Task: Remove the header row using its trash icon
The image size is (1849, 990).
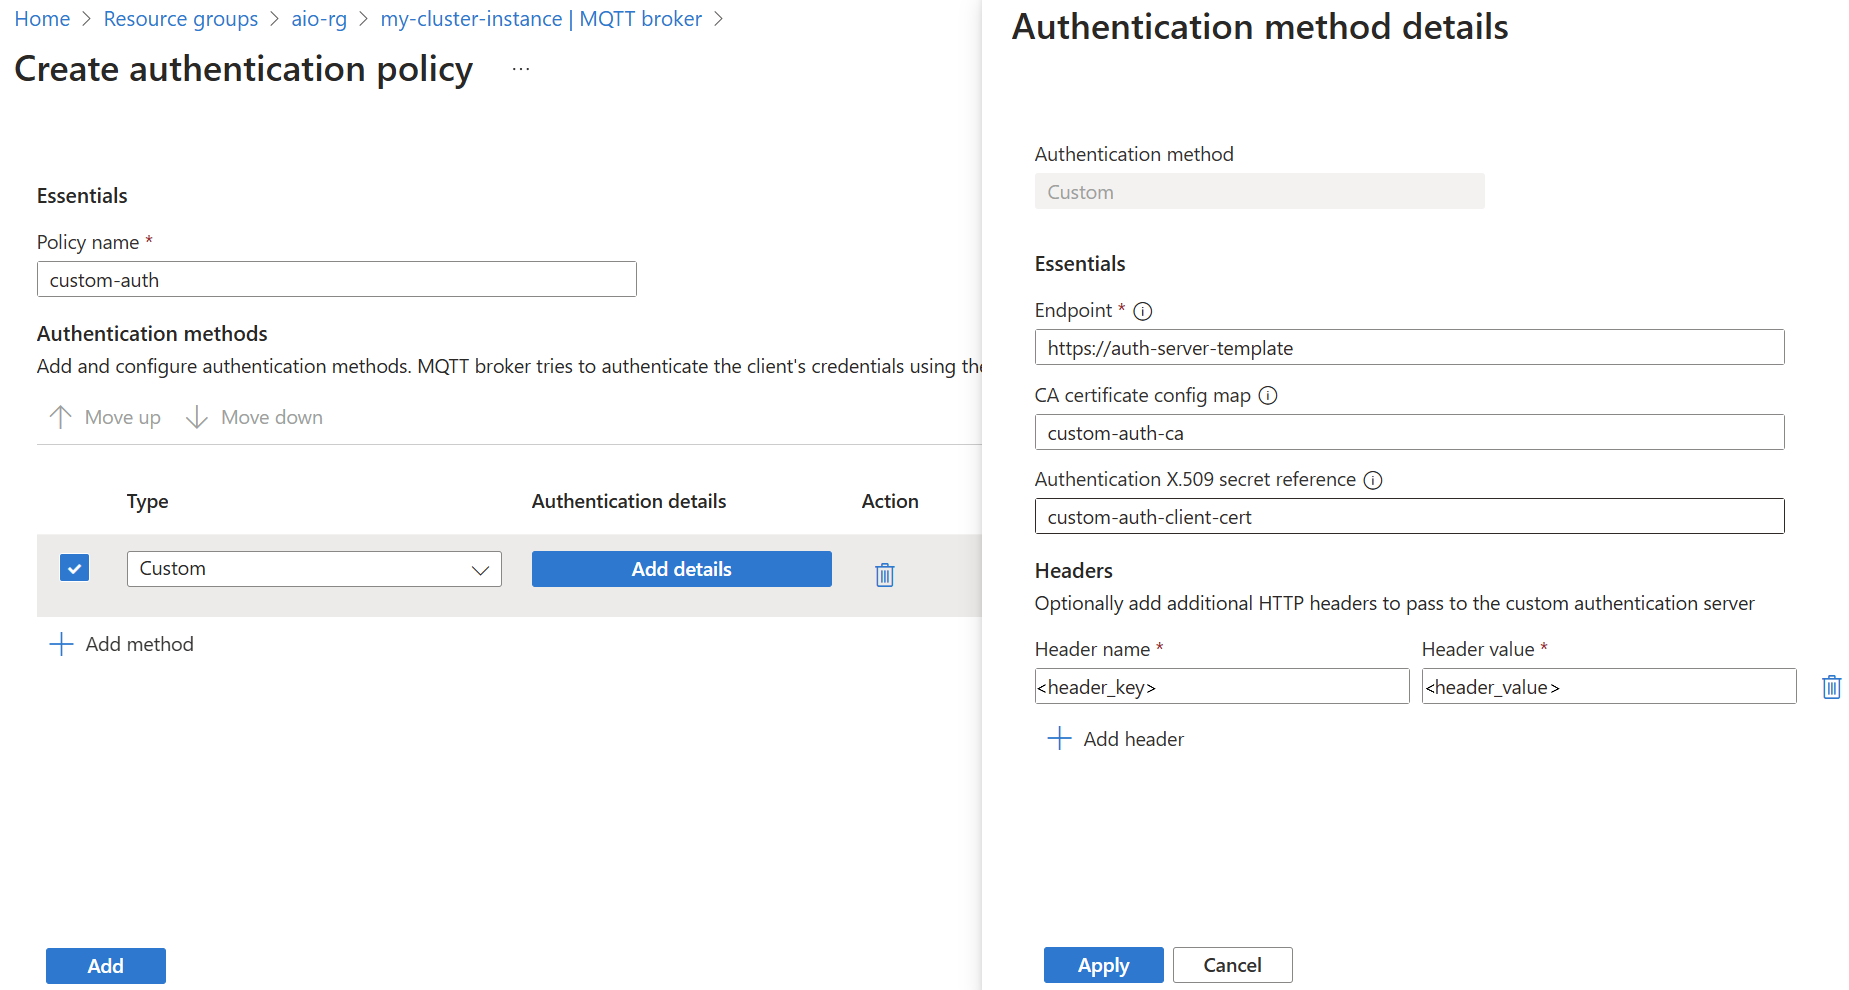Action: coord(1831,687)
